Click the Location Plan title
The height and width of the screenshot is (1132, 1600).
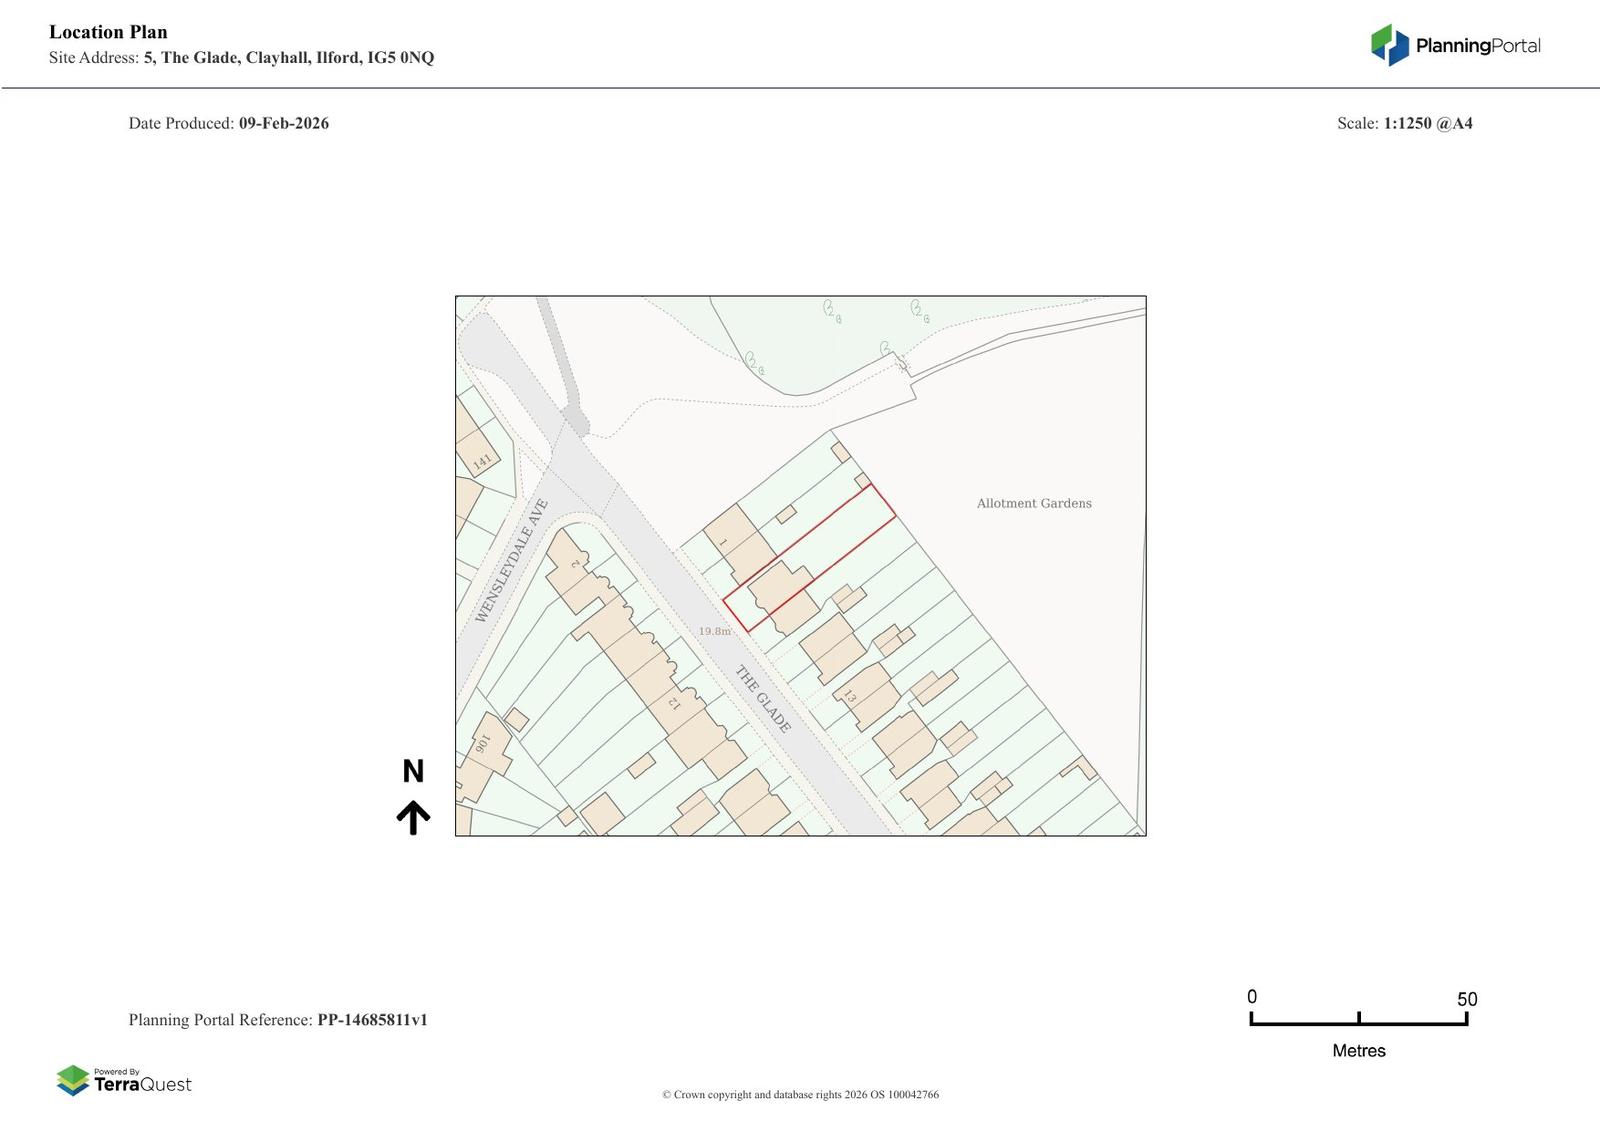coord(108,32)
